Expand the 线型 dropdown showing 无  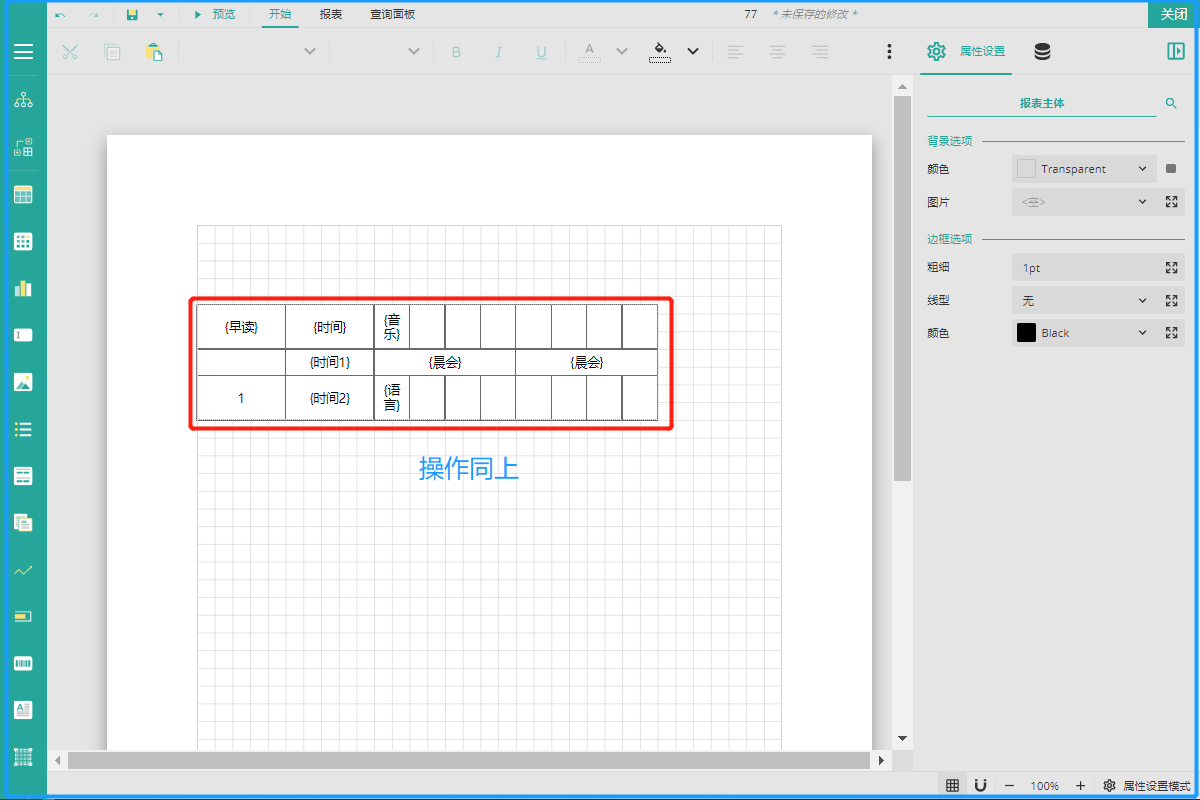(1142, 301)
